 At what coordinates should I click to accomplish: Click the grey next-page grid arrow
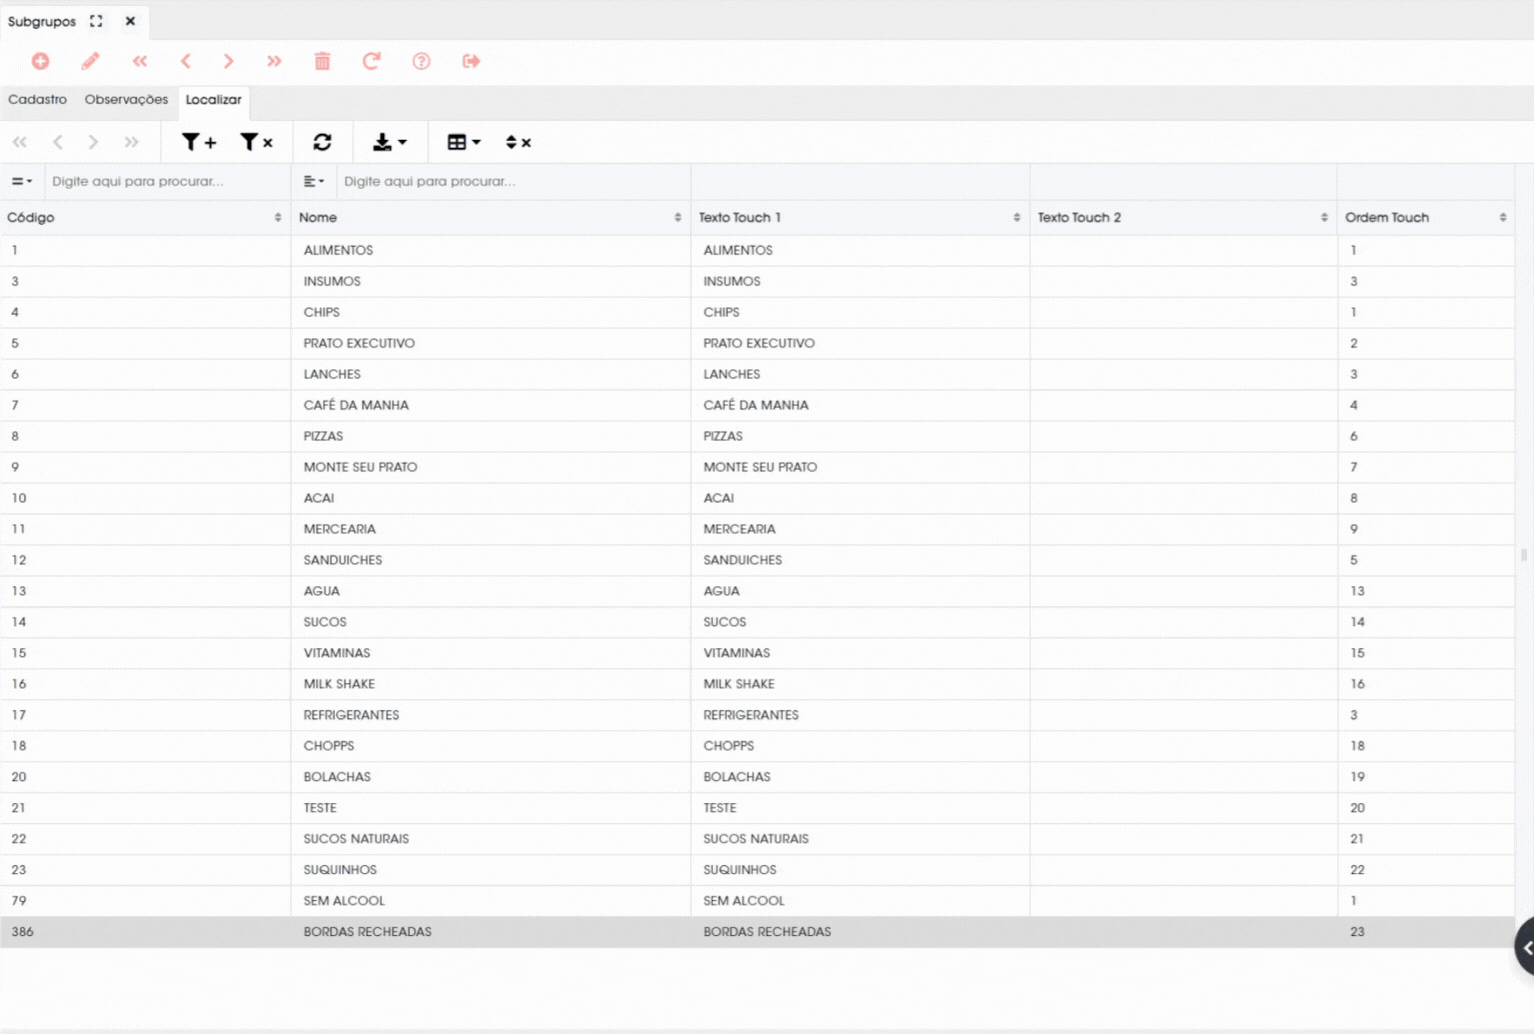tap(93, 142)
